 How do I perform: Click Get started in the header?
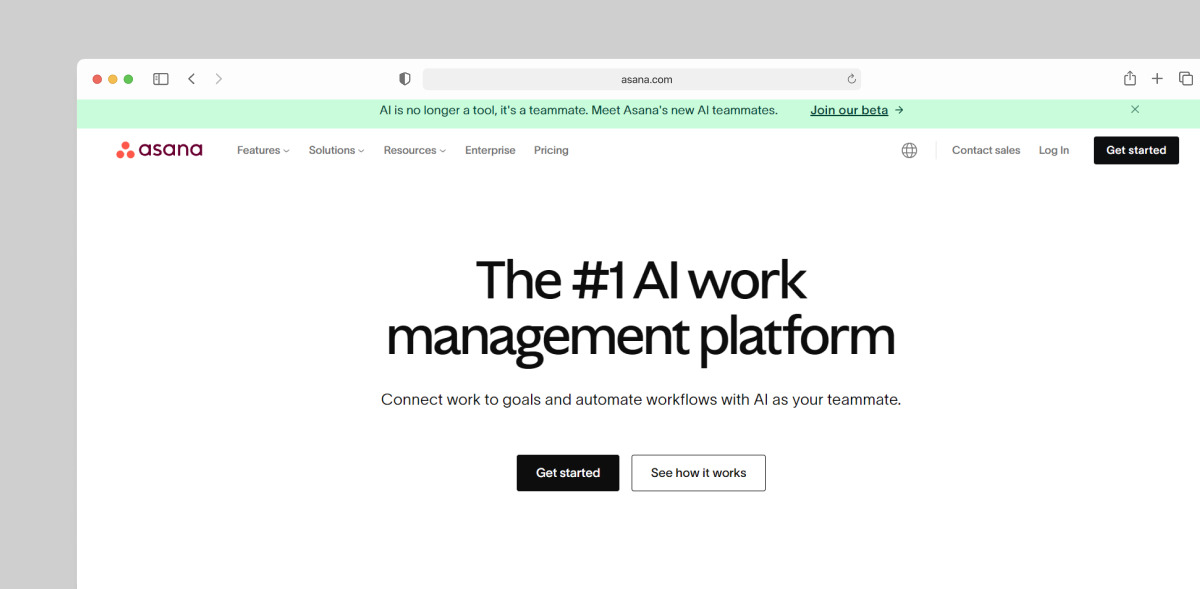click(1136, 150)
